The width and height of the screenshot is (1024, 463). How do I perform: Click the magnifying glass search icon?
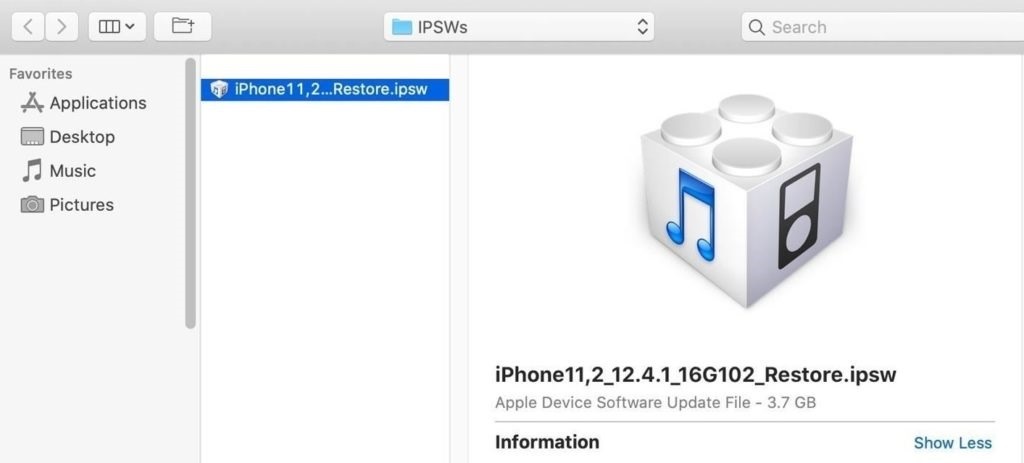(x=756, y=27)
